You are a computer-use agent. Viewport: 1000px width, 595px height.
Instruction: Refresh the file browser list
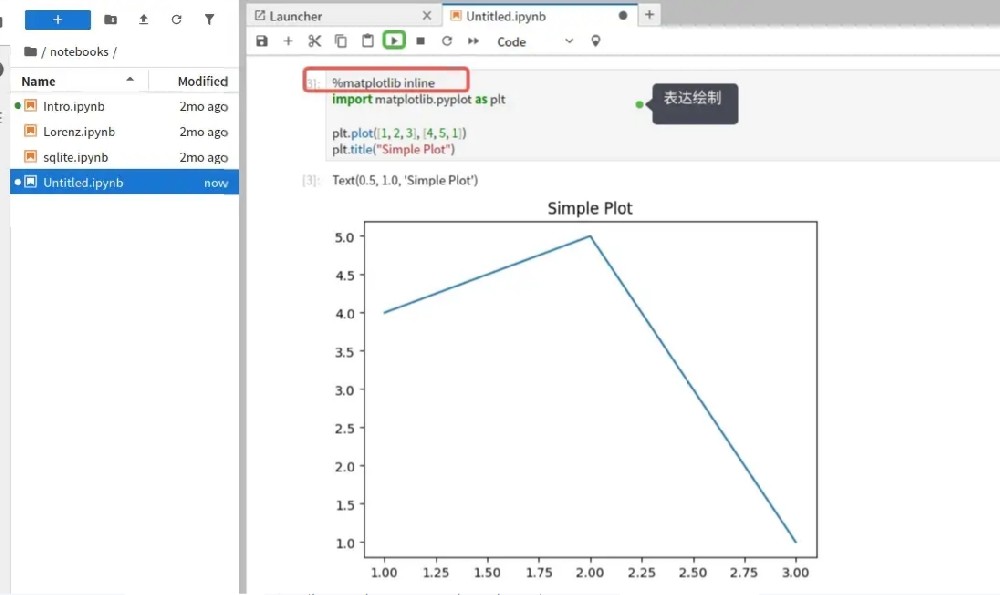176,19
